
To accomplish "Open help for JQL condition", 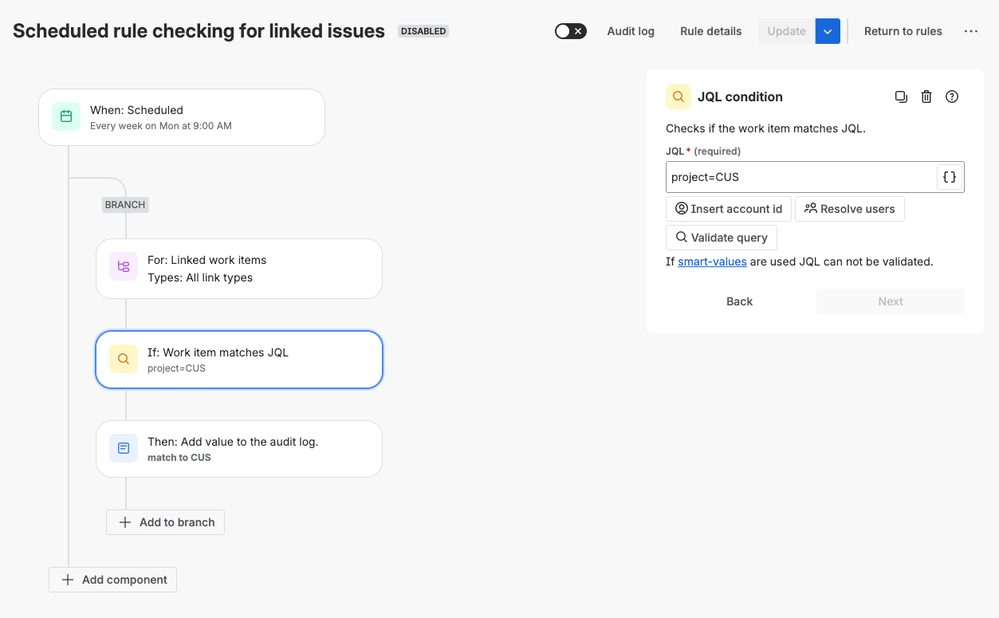I will point(952,97).
